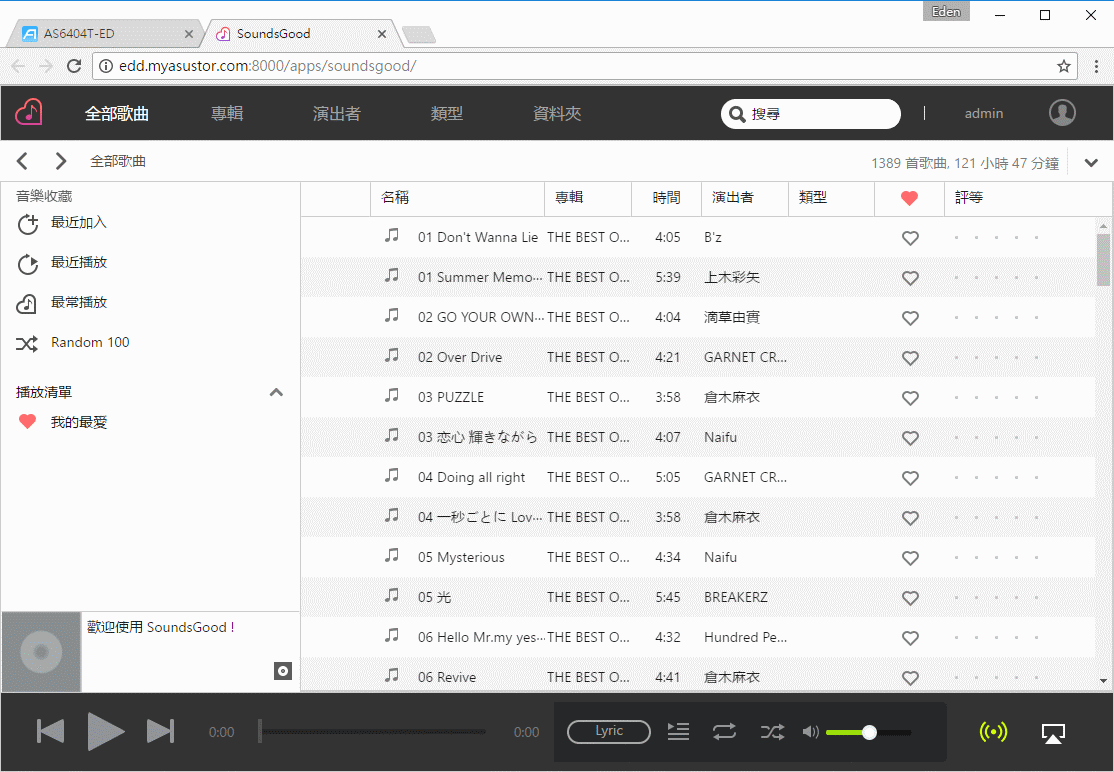Screen dimensions: 1114x772
Task: Open 最近播放 recently played list
Action: click(x=78, y=263)
